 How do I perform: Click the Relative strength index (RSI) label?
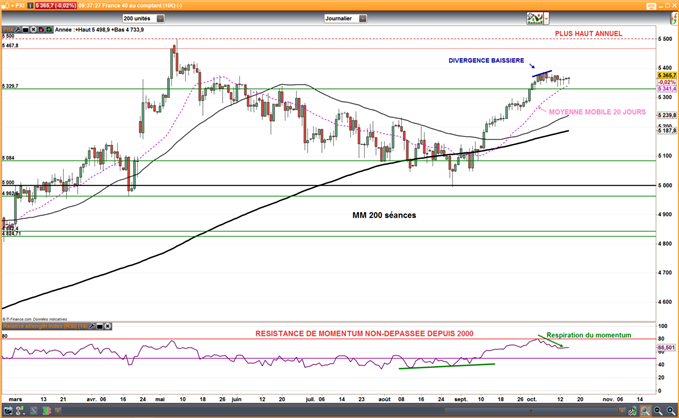pos(45,326)
